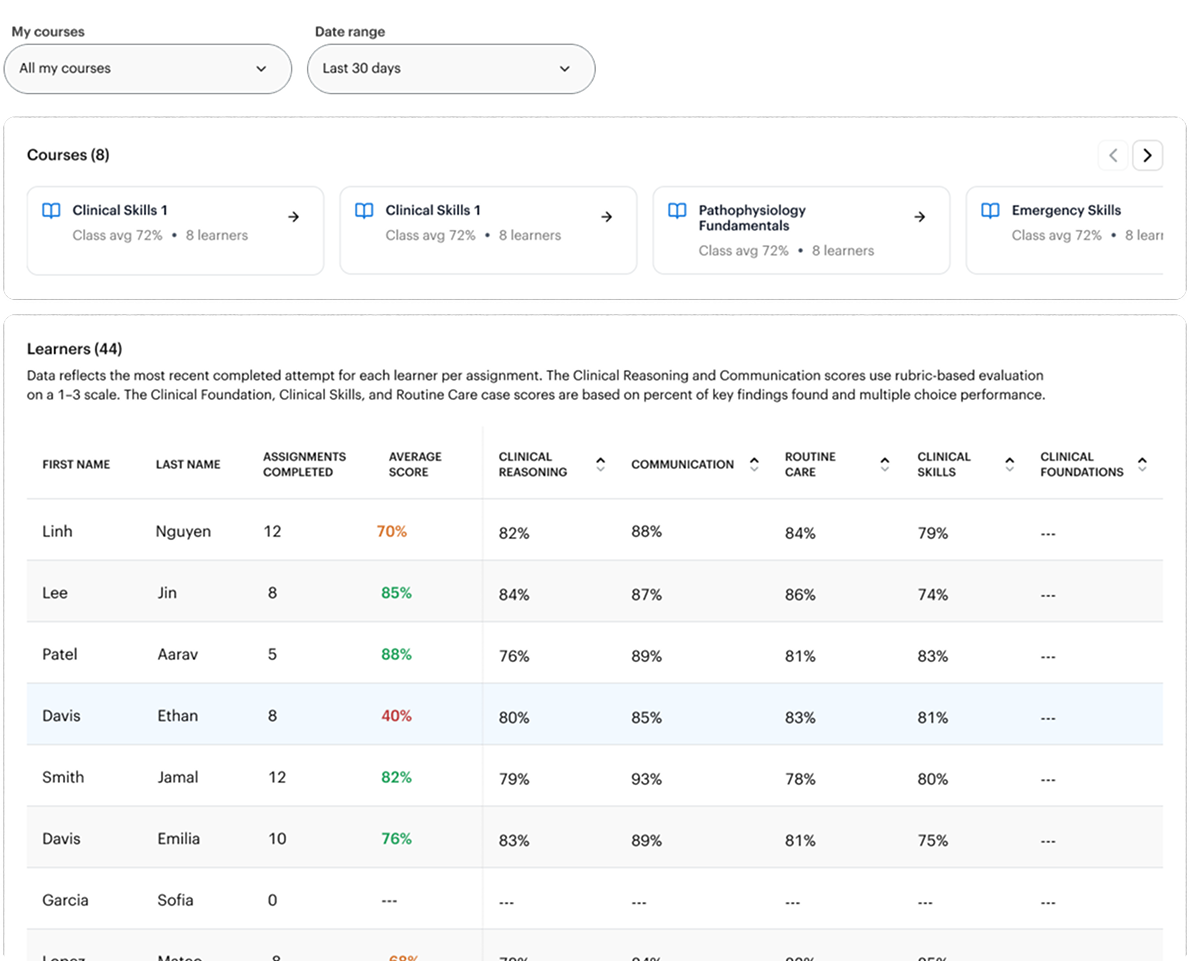Open the Date range dropdown

[451, 69]
